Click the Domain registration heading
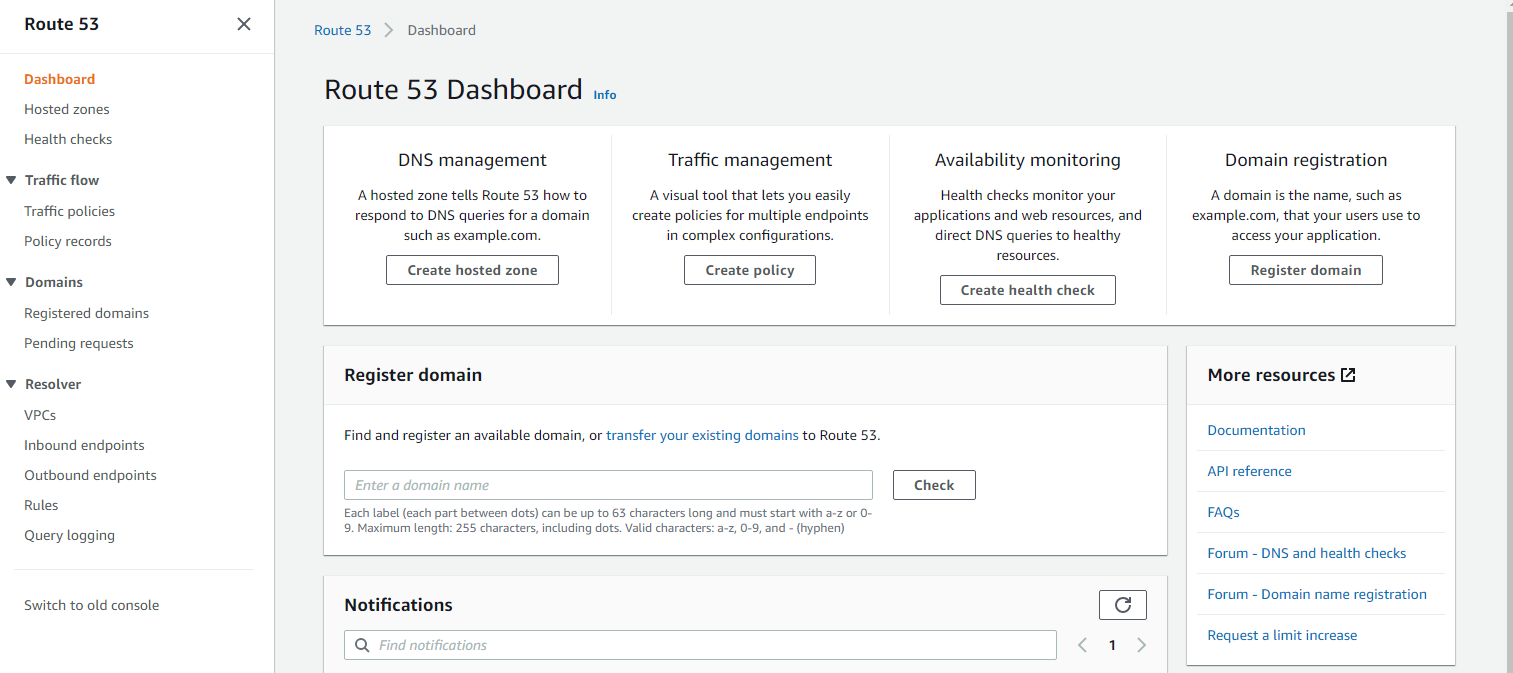Viewport: 1513px width, 673px height. 1306,160
